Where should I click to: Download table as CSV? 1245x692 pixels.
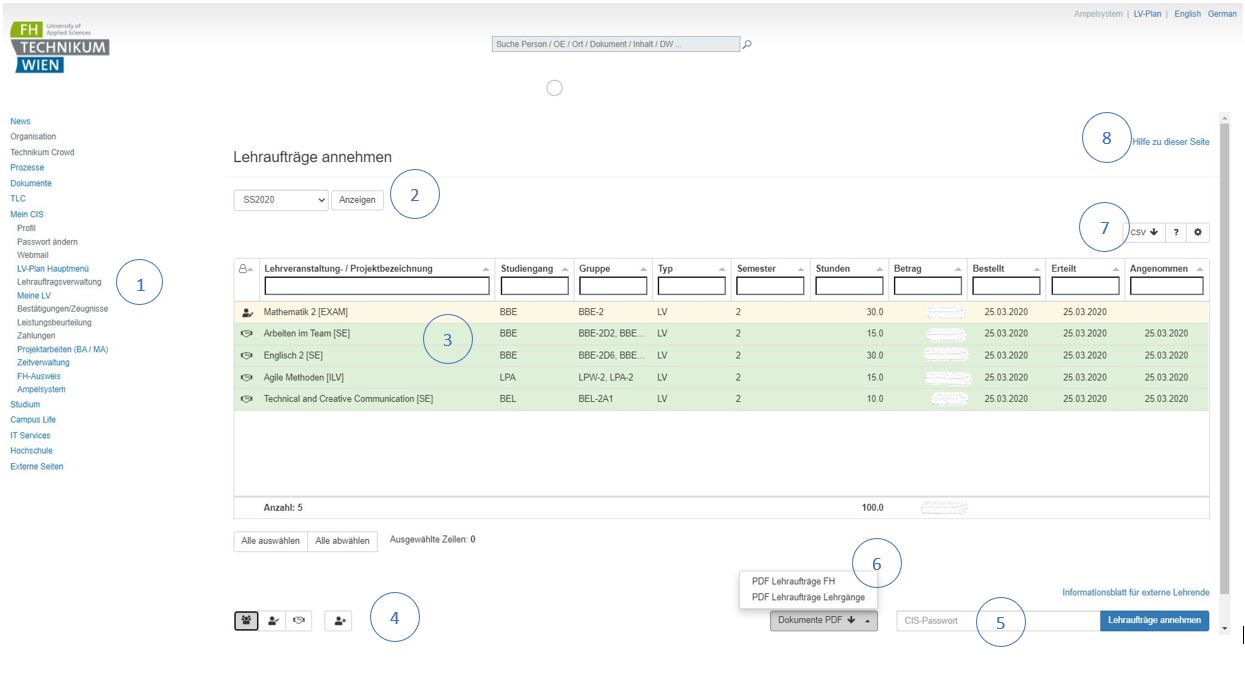pyautogui.click(x=1144, y=232)
